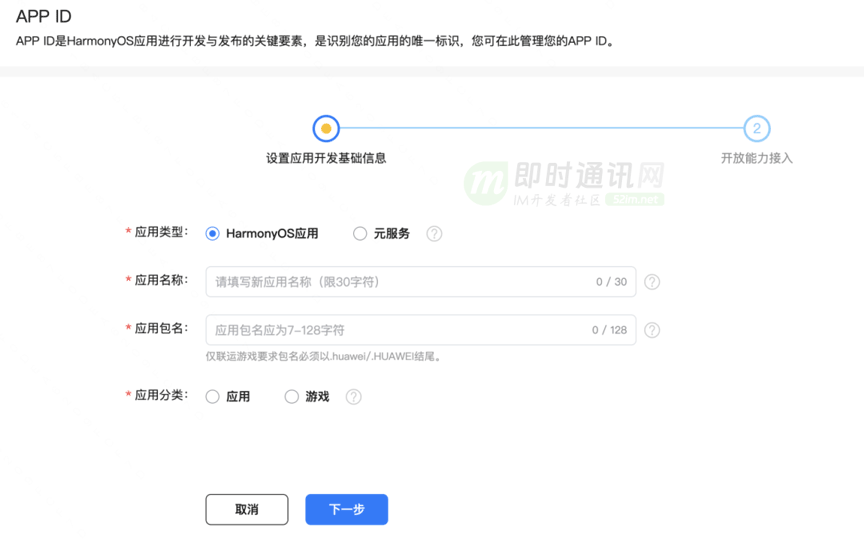Choose 应用 category radio button
This screenshot has height=545, width=864.
[x=212, y=397]
